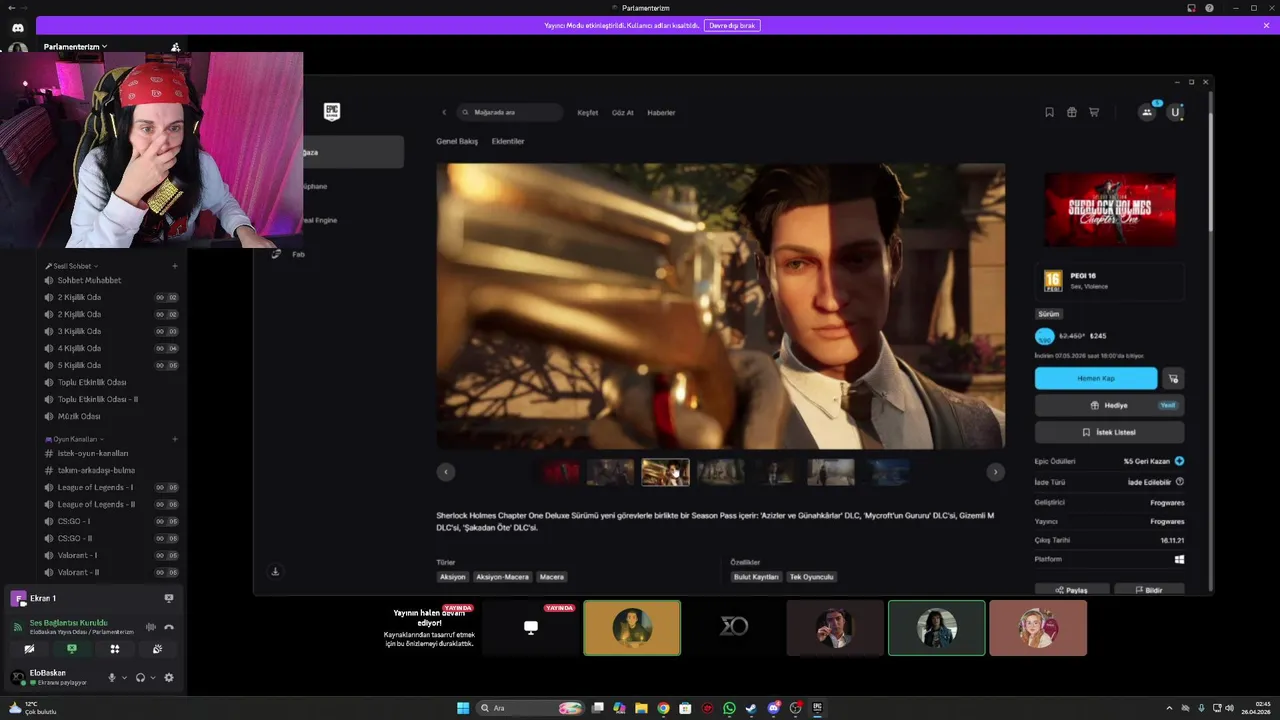Open headphone output options arrow
The width and height of the screenshot is (1280, 720).
152,677
